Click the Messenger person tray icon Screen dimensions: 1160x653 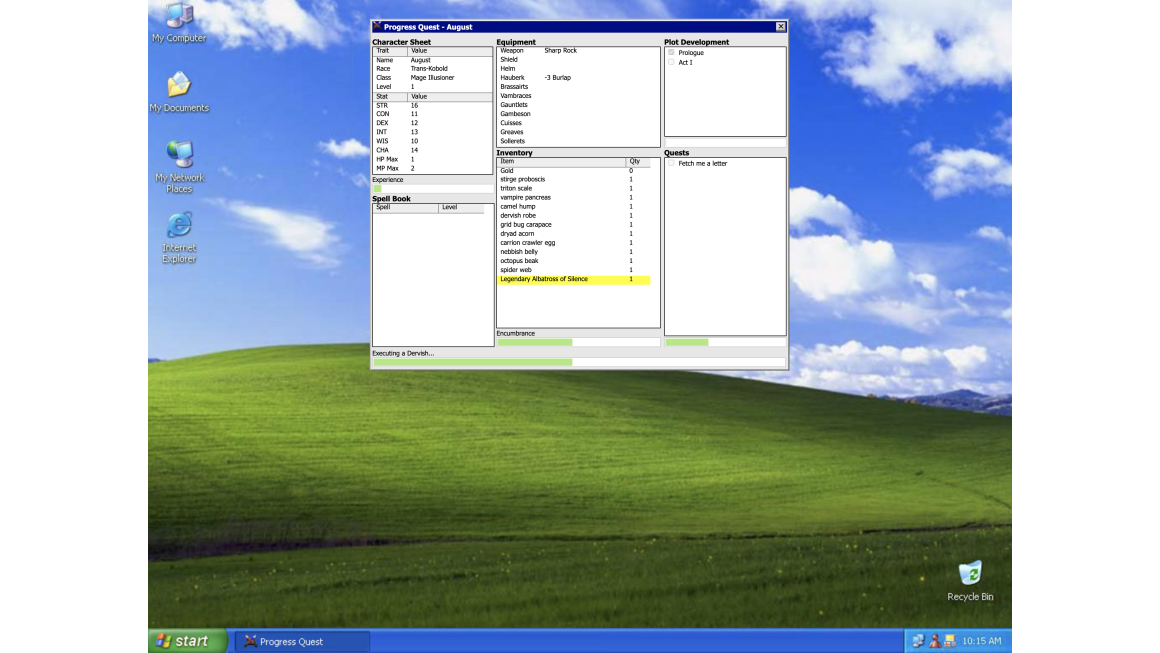934,641
